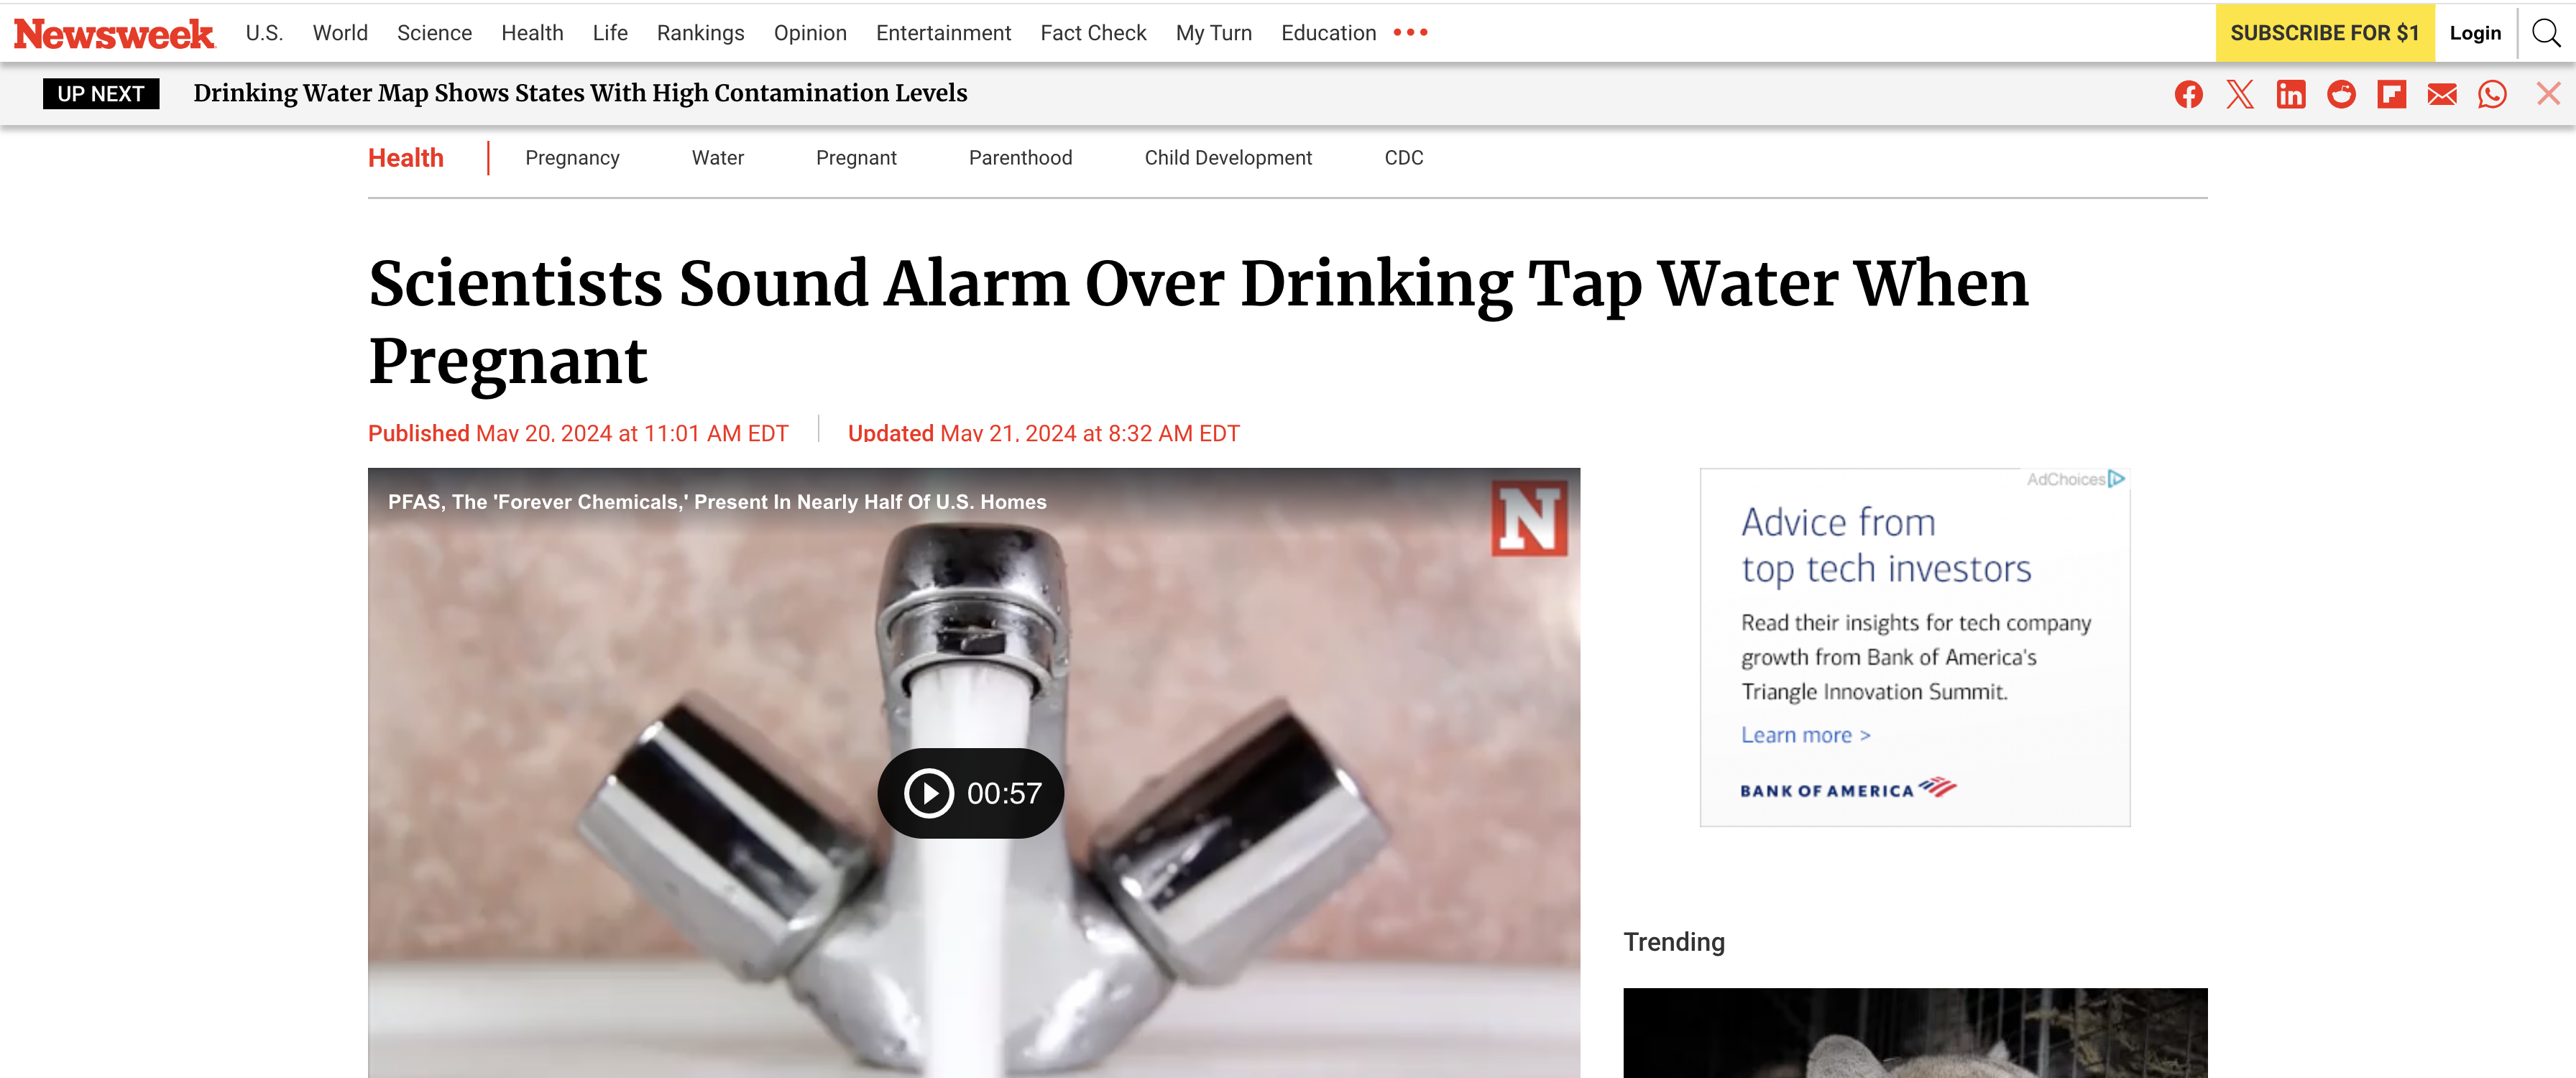Share article on Facebook
This screenshot has height=1078, width=2576.
(2188, 94)
